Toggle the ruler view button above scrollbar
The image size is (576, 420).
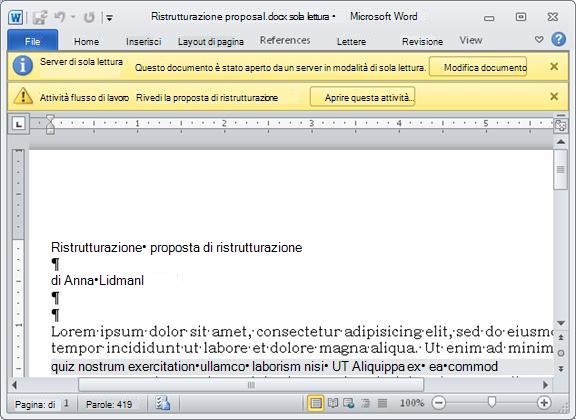(x=561, y=126)
